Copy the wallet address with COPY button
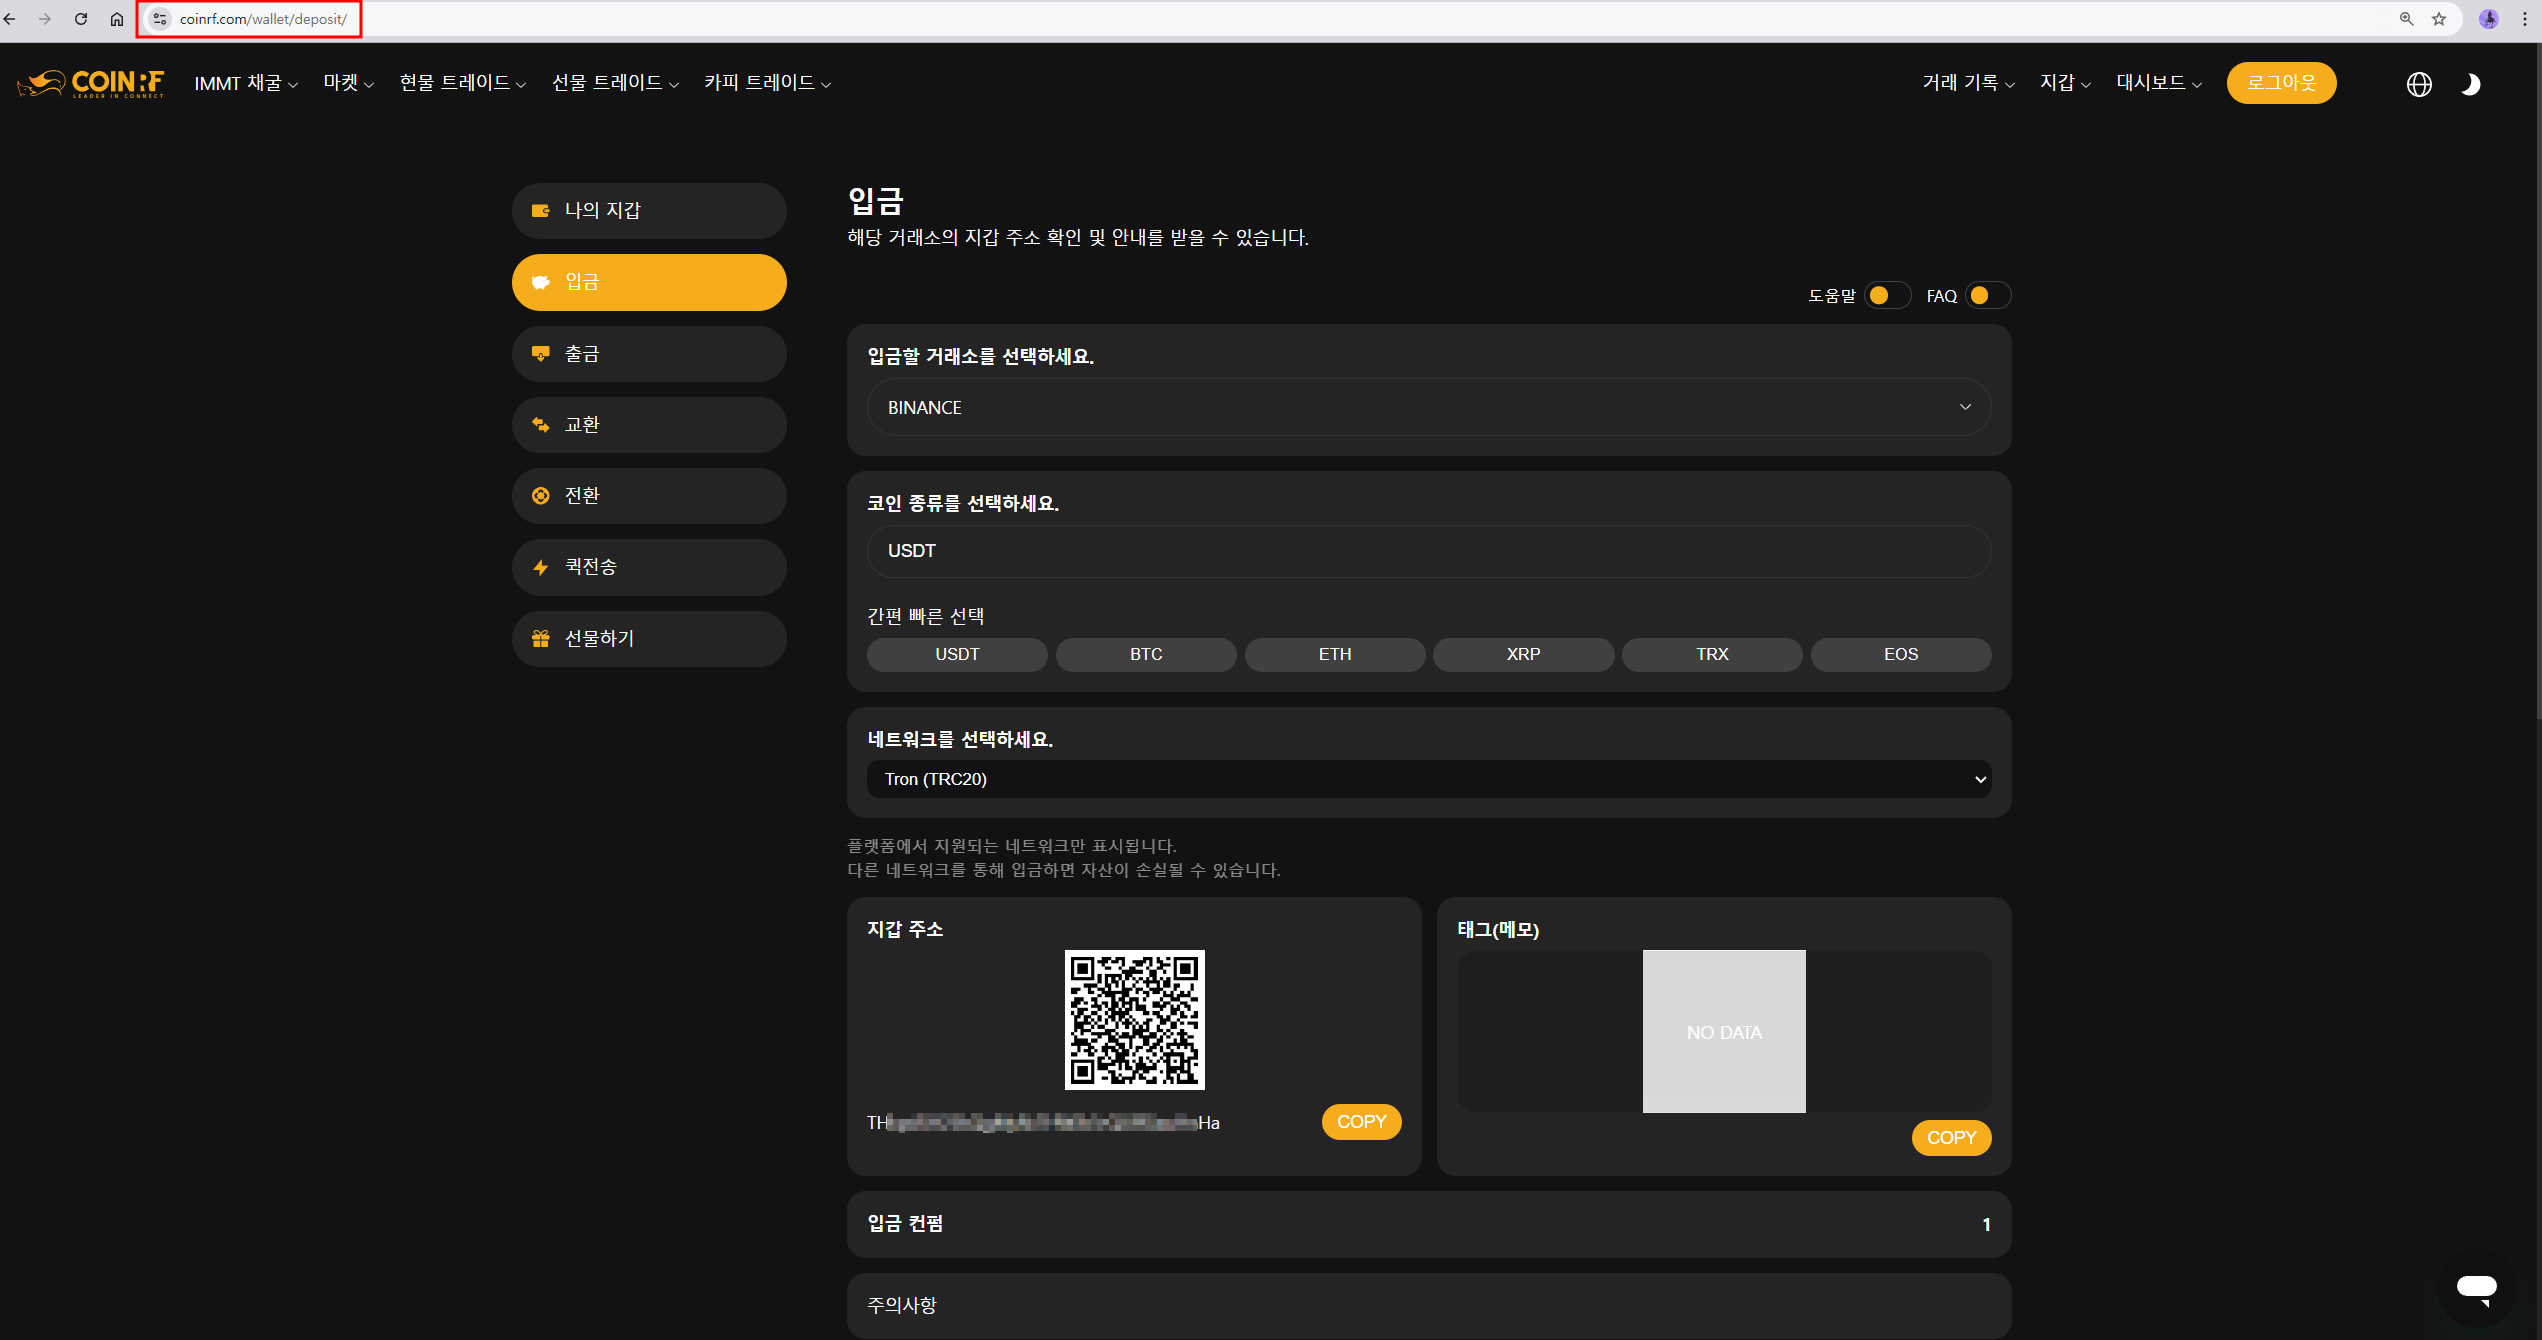 [1361, 1121]
